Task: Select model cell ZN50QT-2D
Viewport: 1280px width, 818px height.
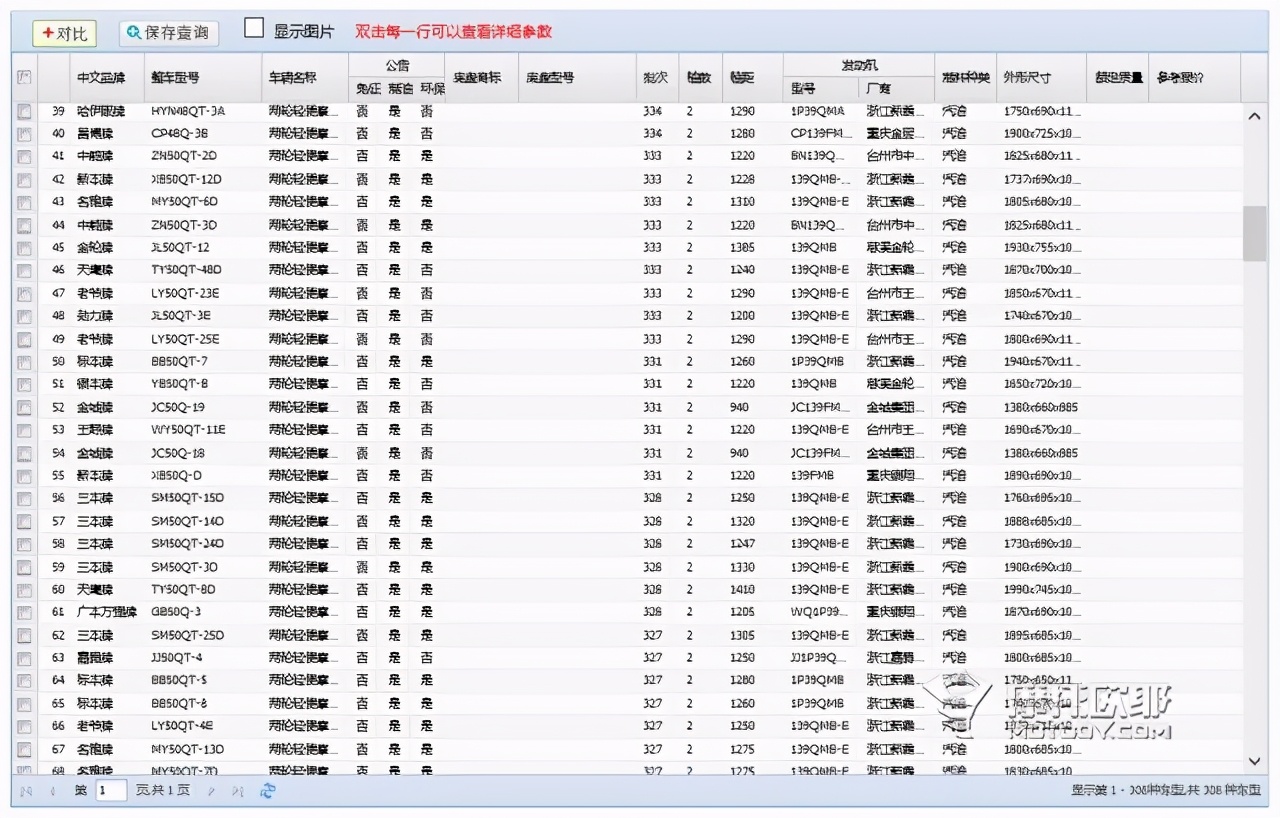Action: click(184, 156)
